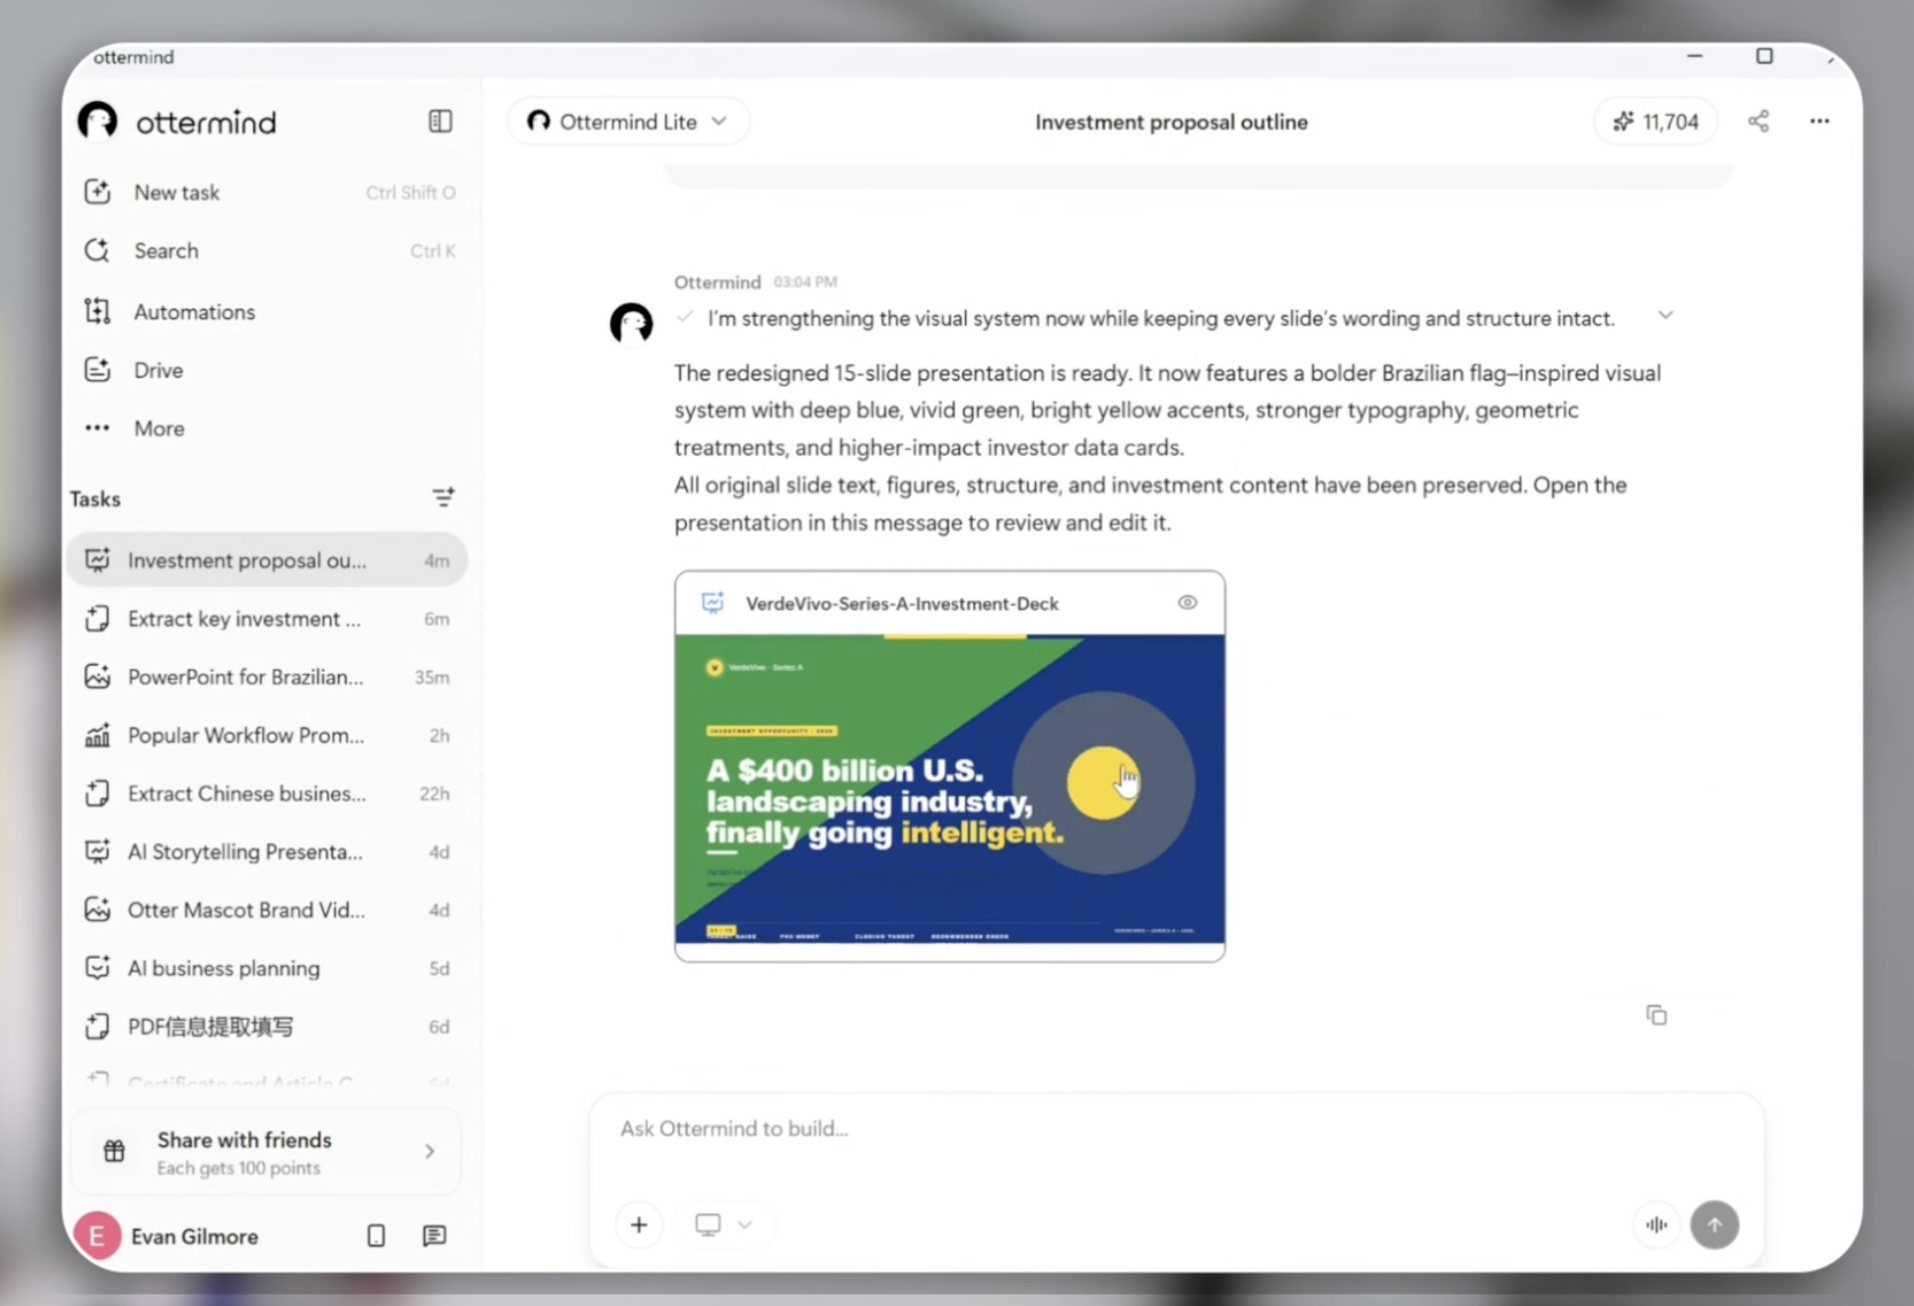Click the New task sidebar icon
The image size is (1914, 1306).
point(97,192)
